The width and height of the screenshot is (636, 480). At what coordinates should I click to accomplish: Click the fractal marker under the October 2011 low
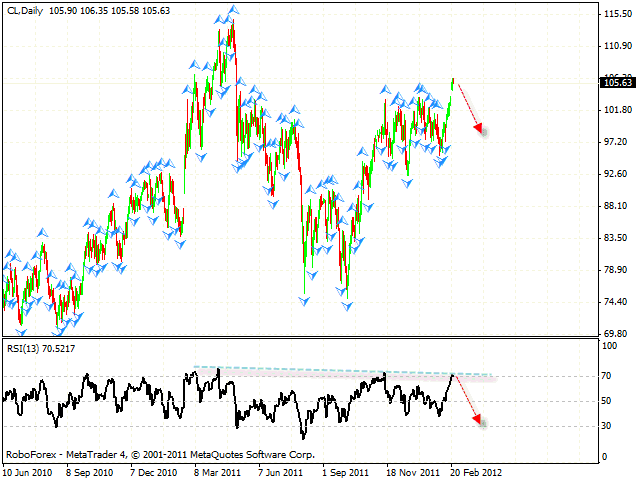(347, 304)
